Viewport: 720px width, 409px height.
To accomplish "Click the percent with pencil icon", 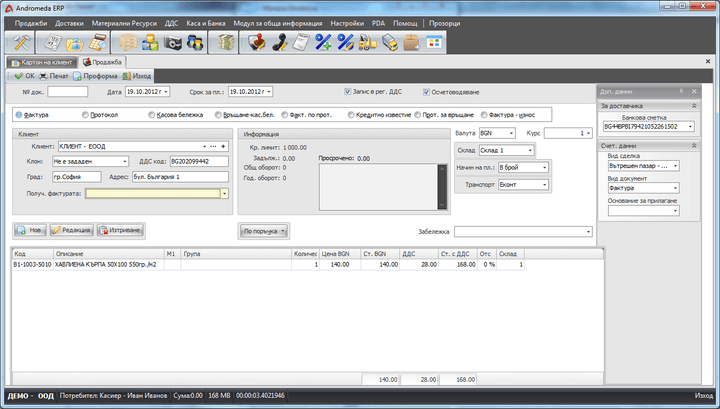I will click(345, 43).
